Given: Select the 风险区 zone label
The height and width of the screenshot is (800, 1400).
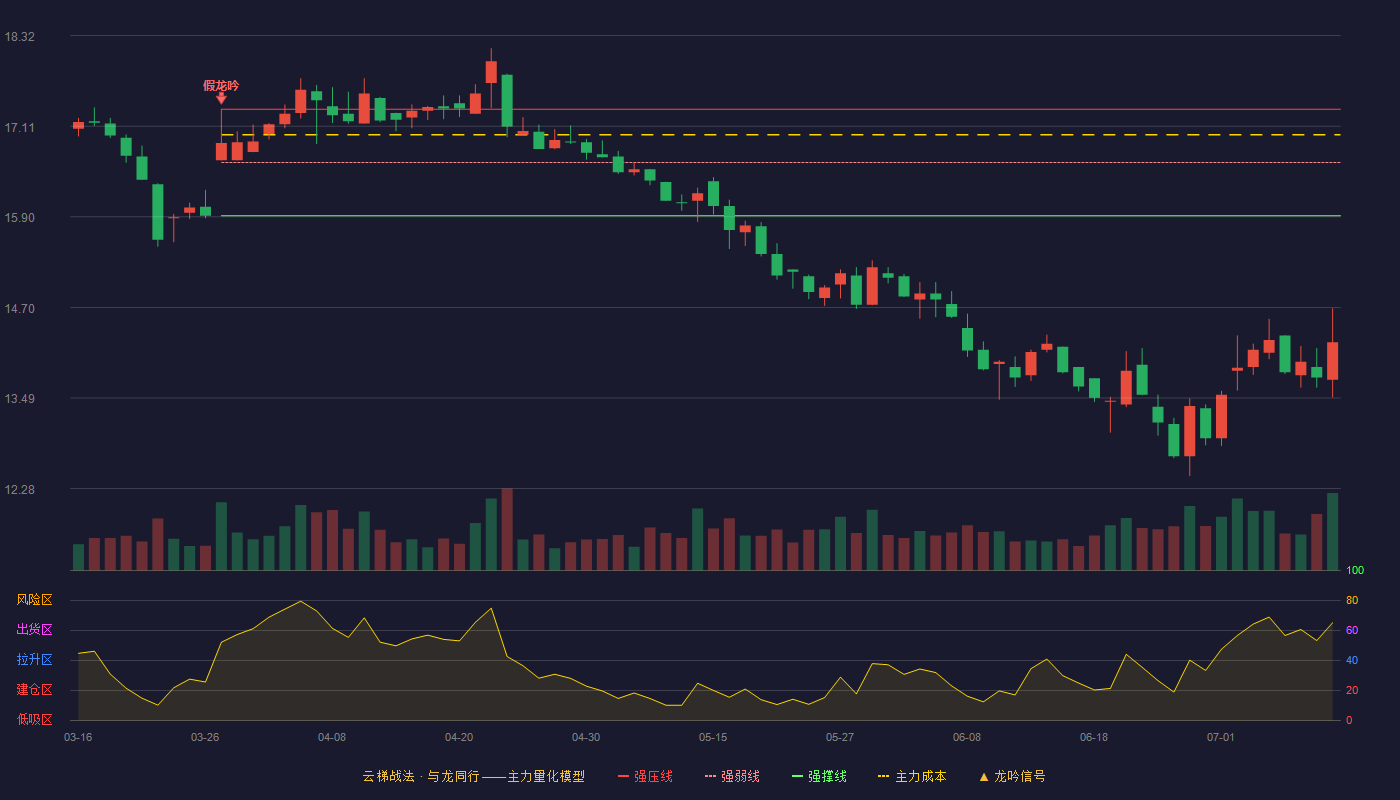Looking at the screenshot, I should coord(34,600).
